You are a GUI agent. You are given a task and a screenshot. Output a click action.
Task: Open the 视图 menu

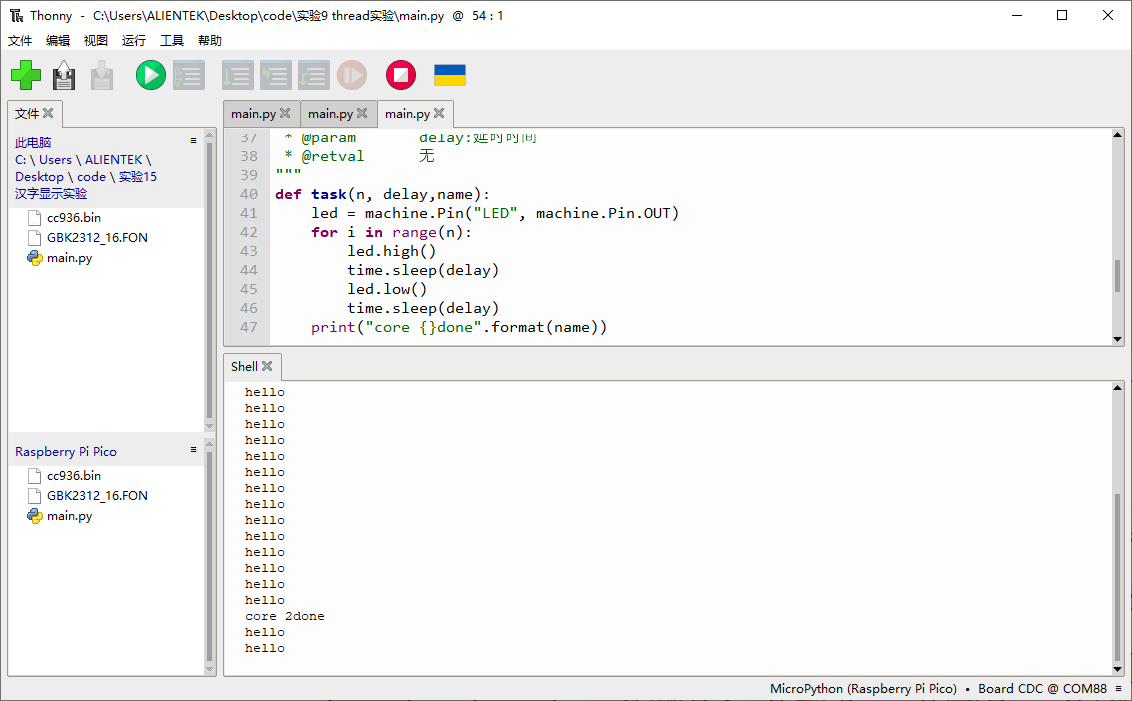pyautogui.click(x=96, y=40)
